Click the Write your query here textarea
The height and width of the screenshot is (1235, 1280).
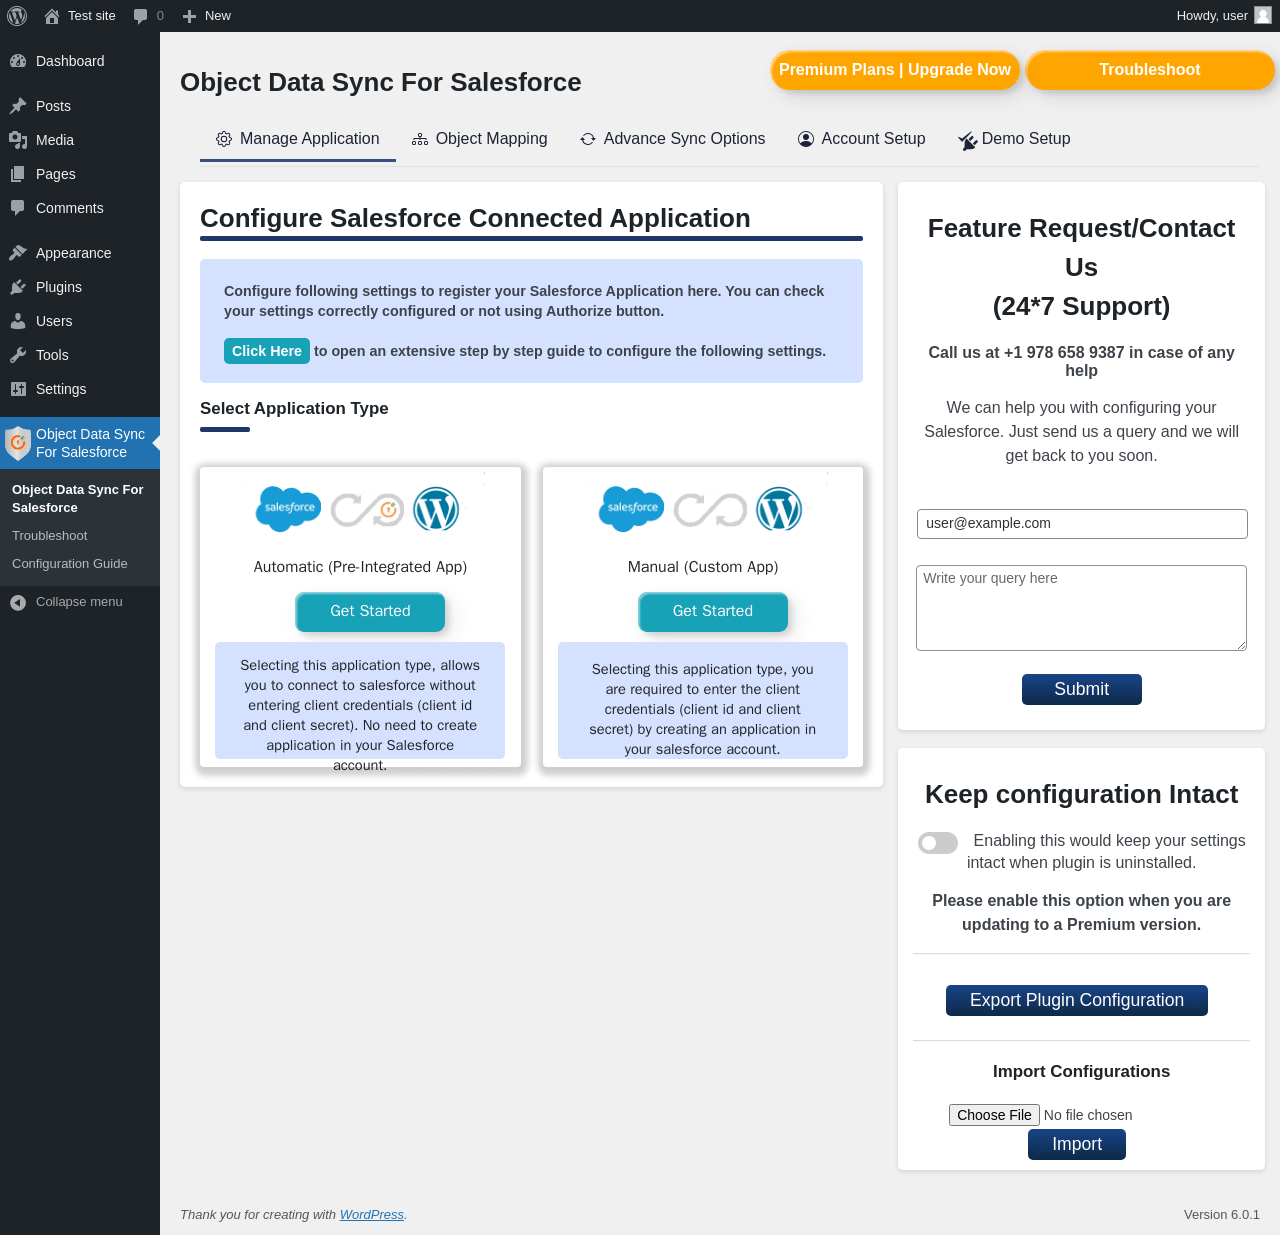[x=1082, y=608]
